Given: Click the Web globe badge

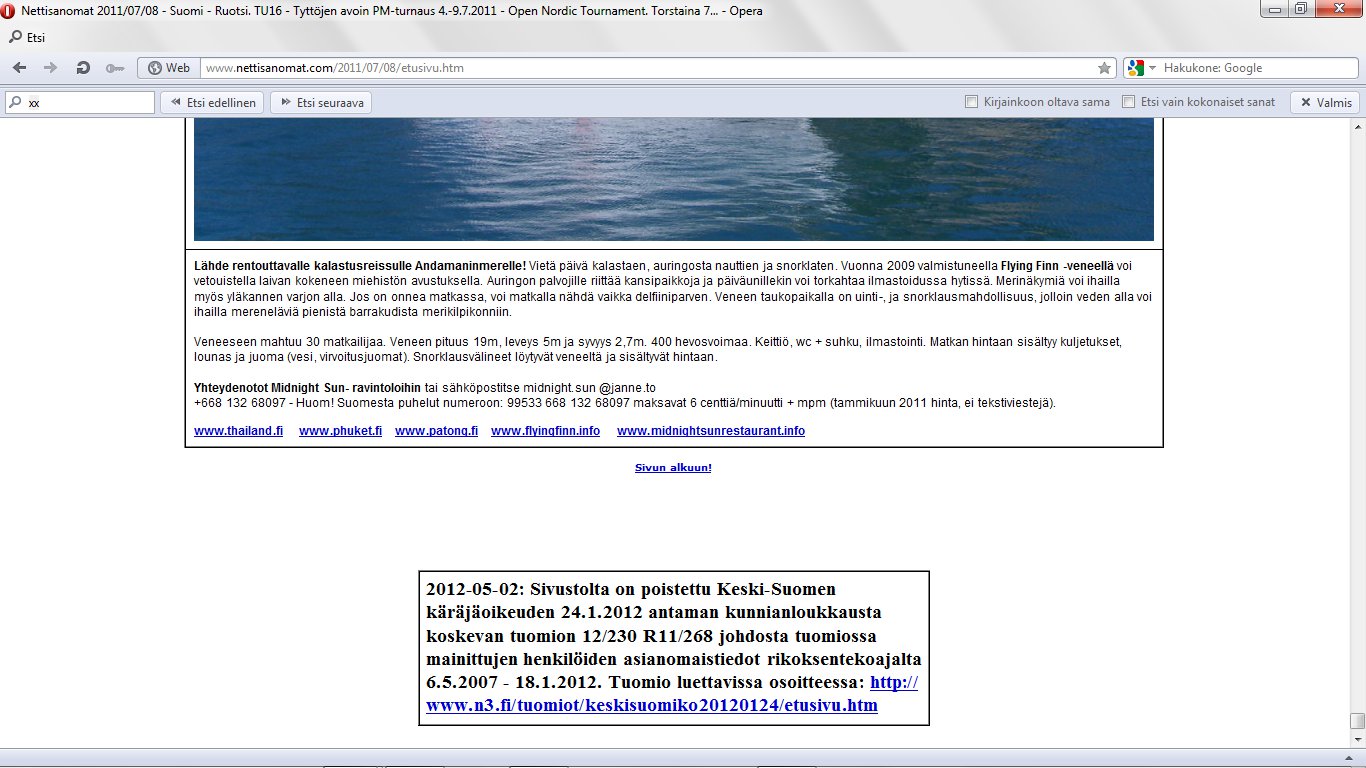Looking at the screenshot, I should pyautogui.click(x=168, y=68).
